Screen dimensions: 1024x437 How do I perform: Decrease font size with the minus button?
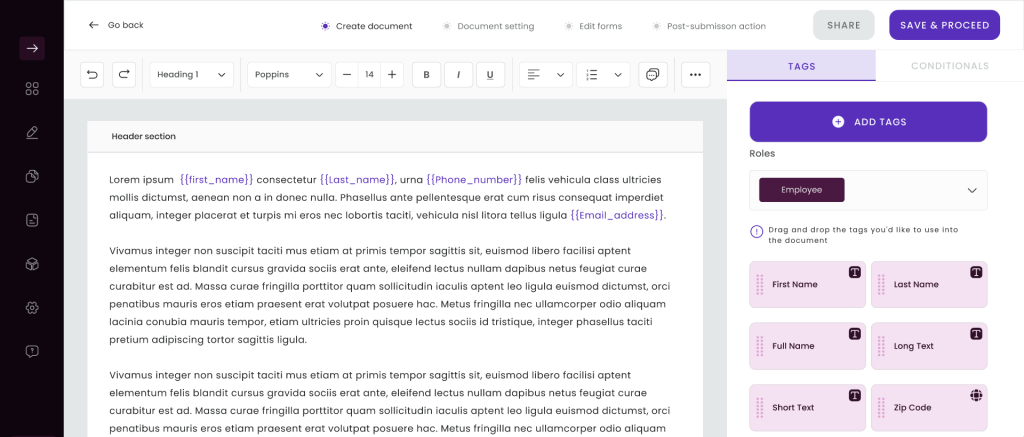click(347, 75)
